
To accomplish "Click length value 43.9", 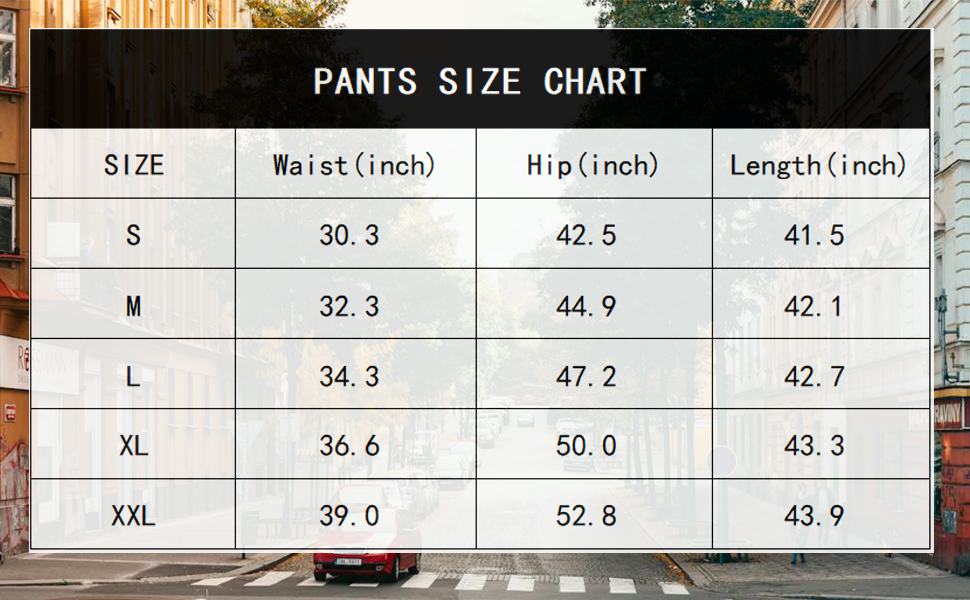I will tap(814, 516).
